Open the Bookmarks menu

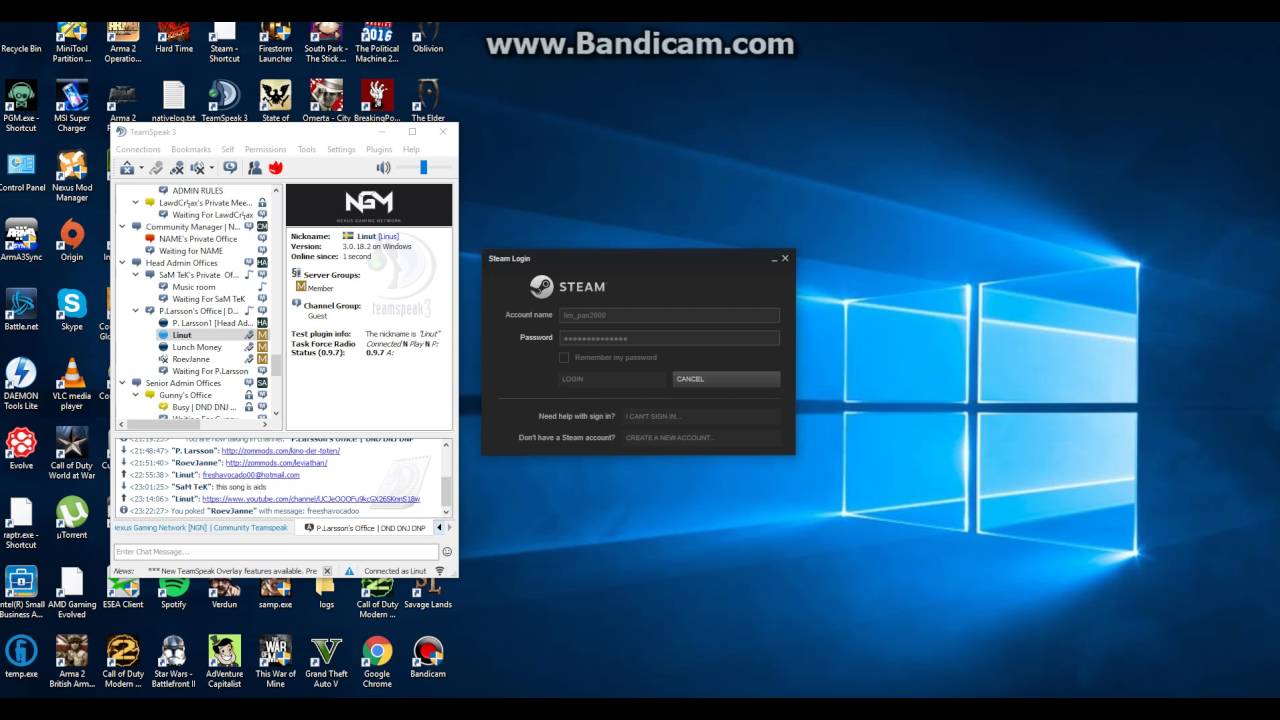(x=191, y=149)
